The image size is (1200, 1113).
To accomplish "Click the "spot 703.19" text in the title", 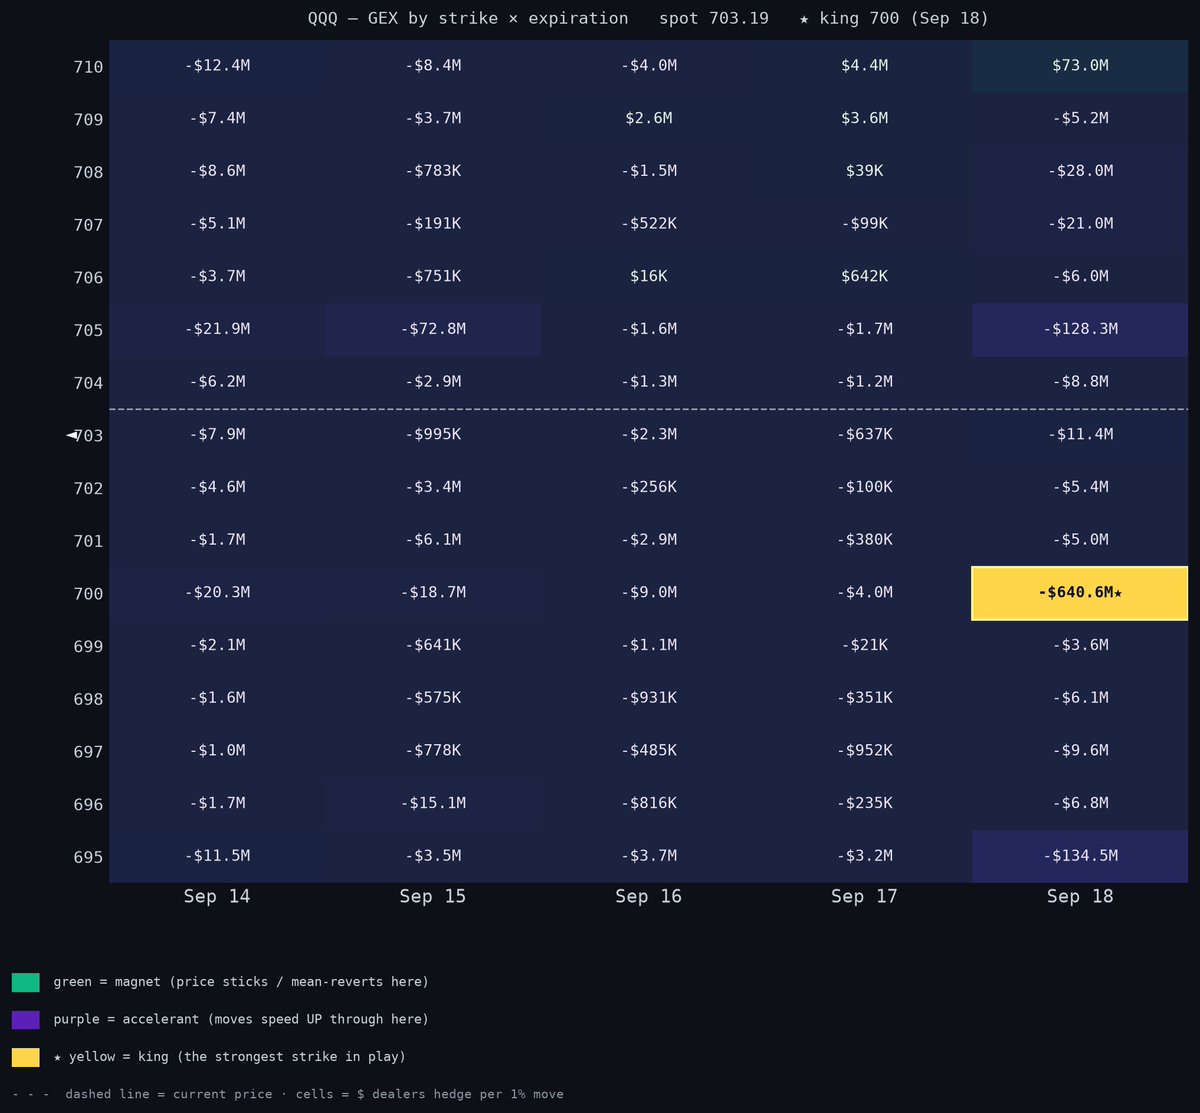I will coord(714,18).
